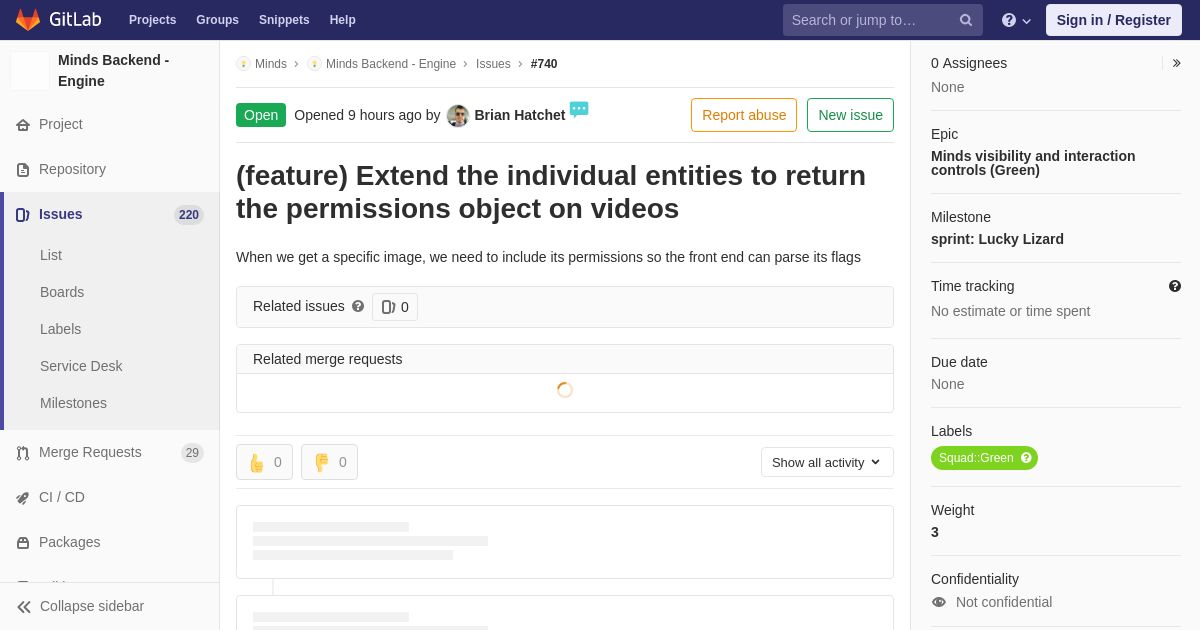Click the Minds breadcrumb link
Screen dimensions: 1200x630
pyautogui.click(x=271, y=64)
